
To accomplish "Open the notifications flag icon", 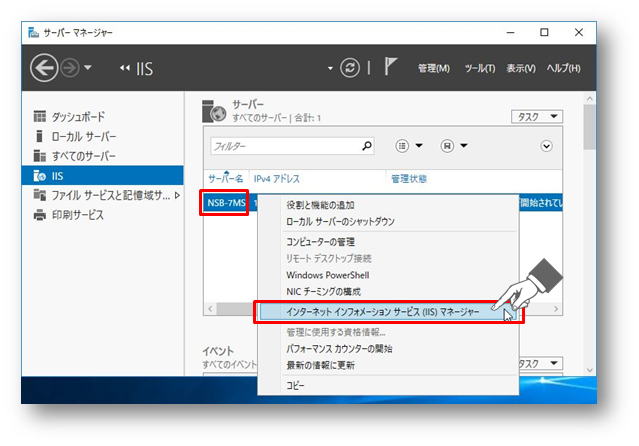I will click(390, 66).
